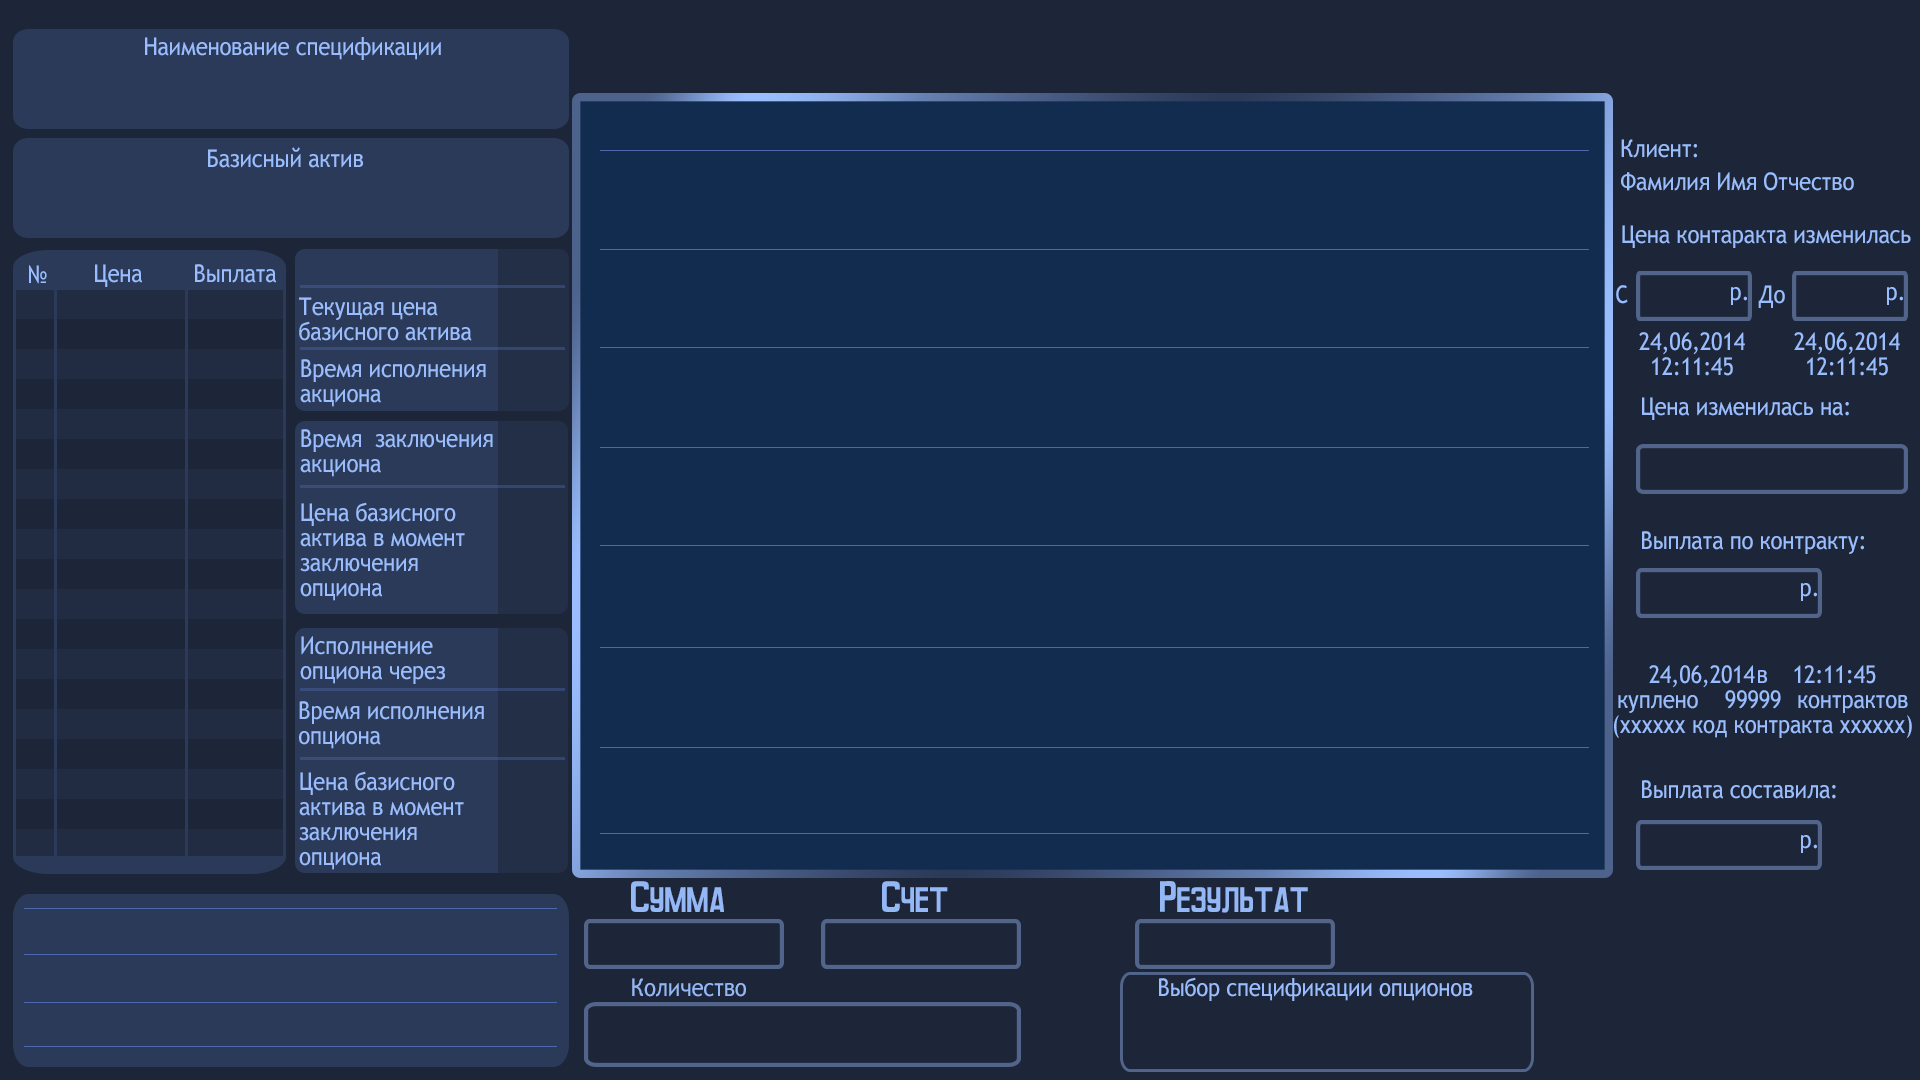The width and height of the screenshot is (1920, 1080).
Task: Click the Фамилия Имя Отчество client name
Action: [1737, 182]
